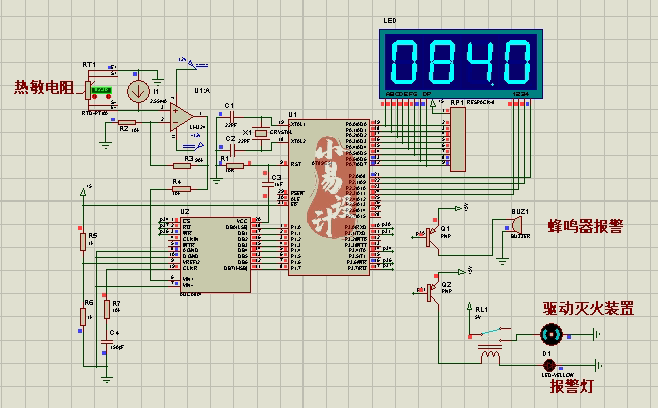Click resistor R2 near the op-amp
This screenshot has height=408, width=658.
127,122
